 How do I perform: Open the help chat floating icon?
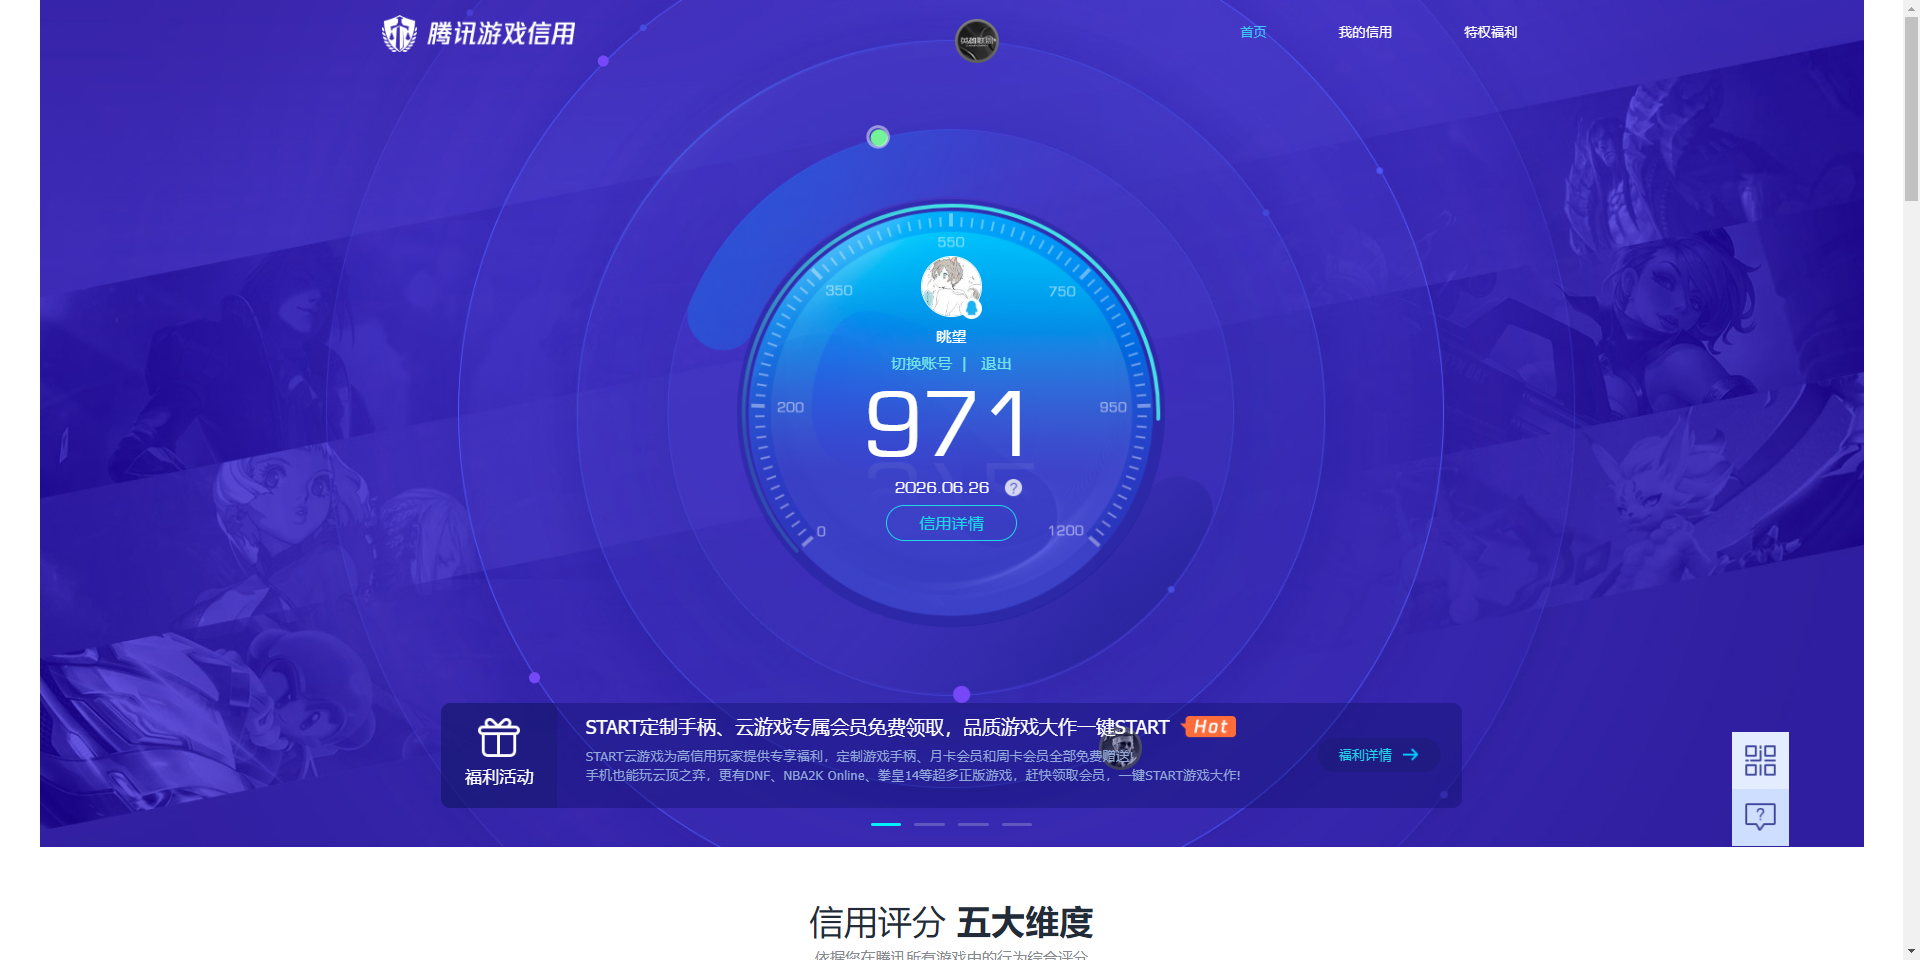coord(1760,817)
